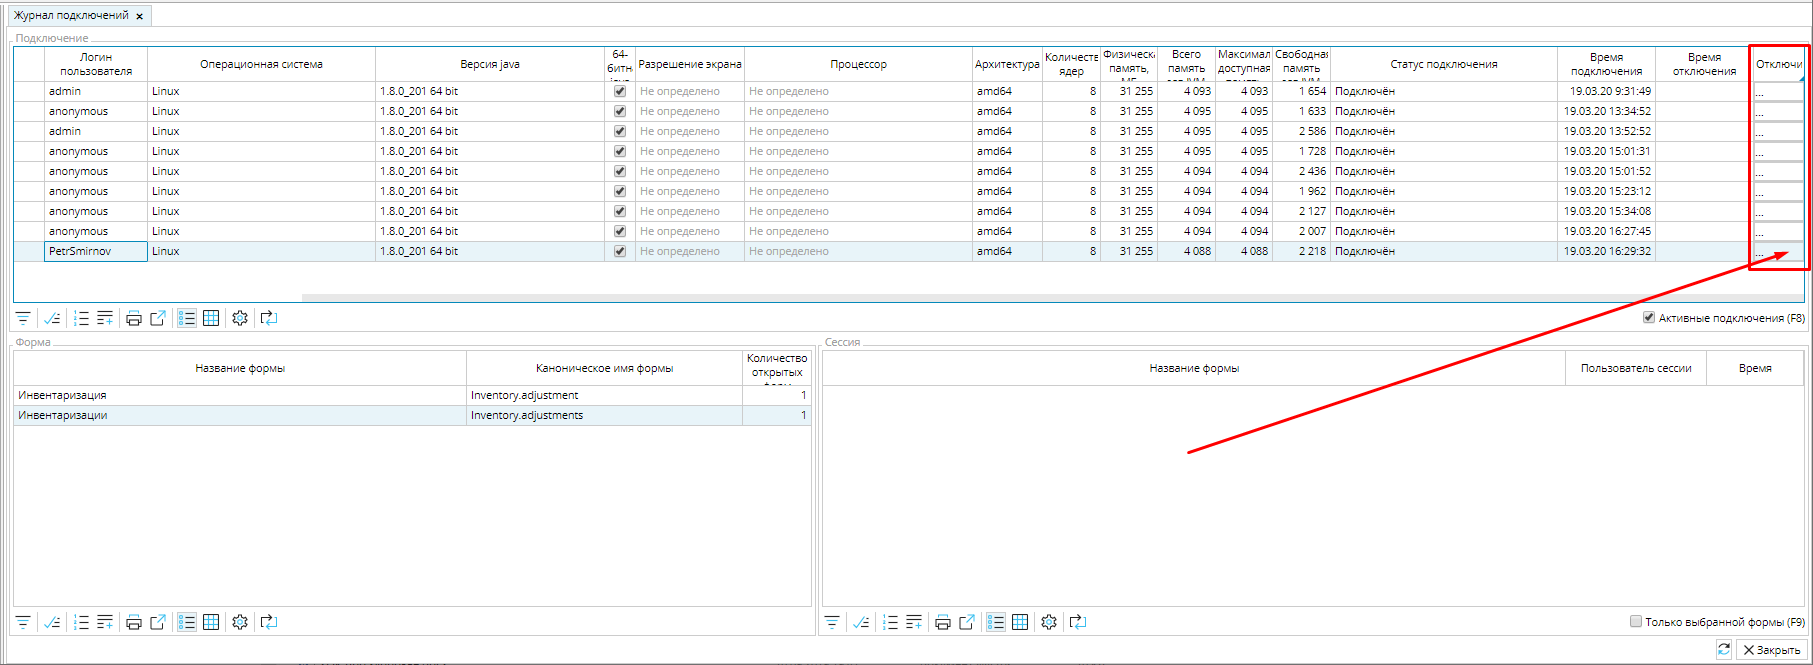1813x665 pixels.
Task: Click the refresh icon beside Закрыть
Action: click(1724, 650)
